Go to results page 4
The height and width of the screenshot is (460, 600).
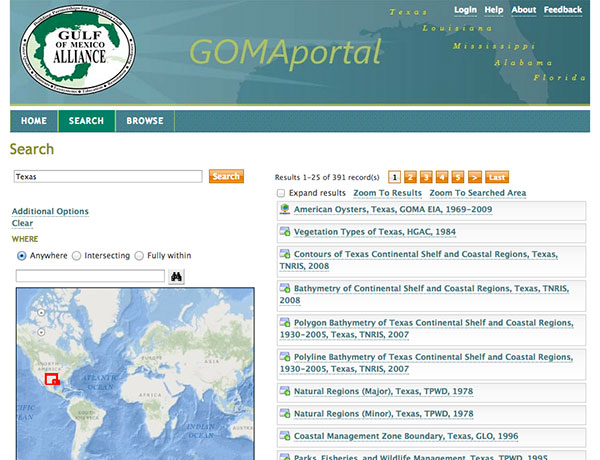click(442, 177)
